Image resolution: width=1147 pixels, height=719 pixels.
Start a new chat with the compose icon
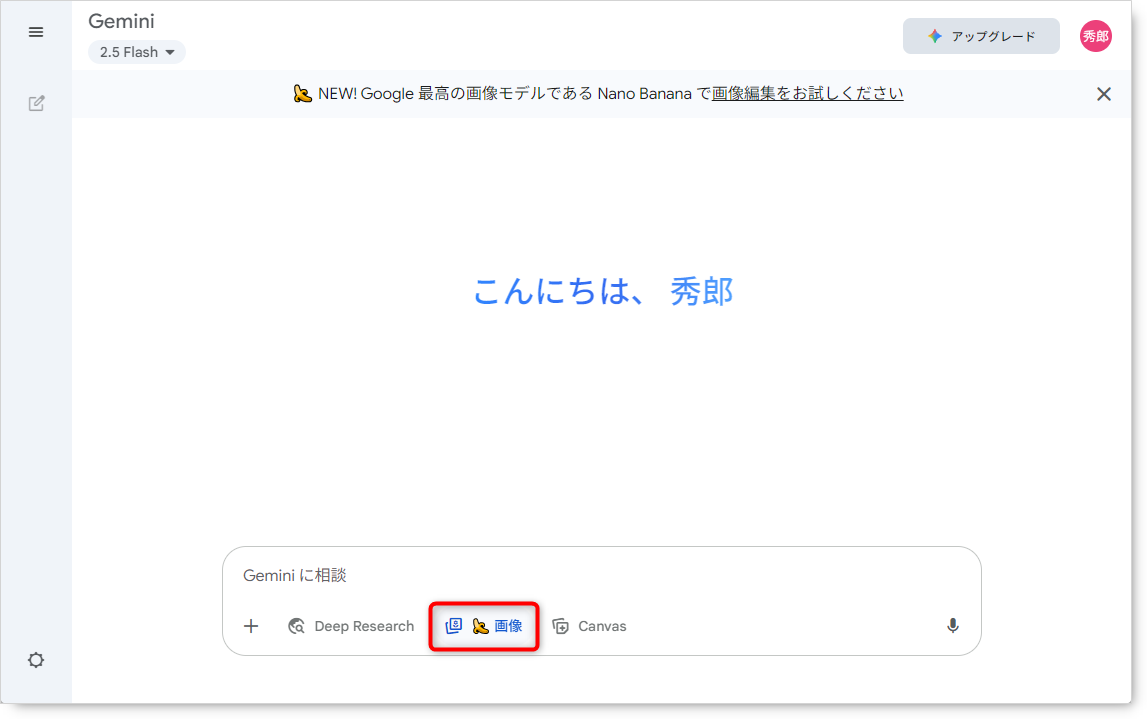[x=36, y=103]
